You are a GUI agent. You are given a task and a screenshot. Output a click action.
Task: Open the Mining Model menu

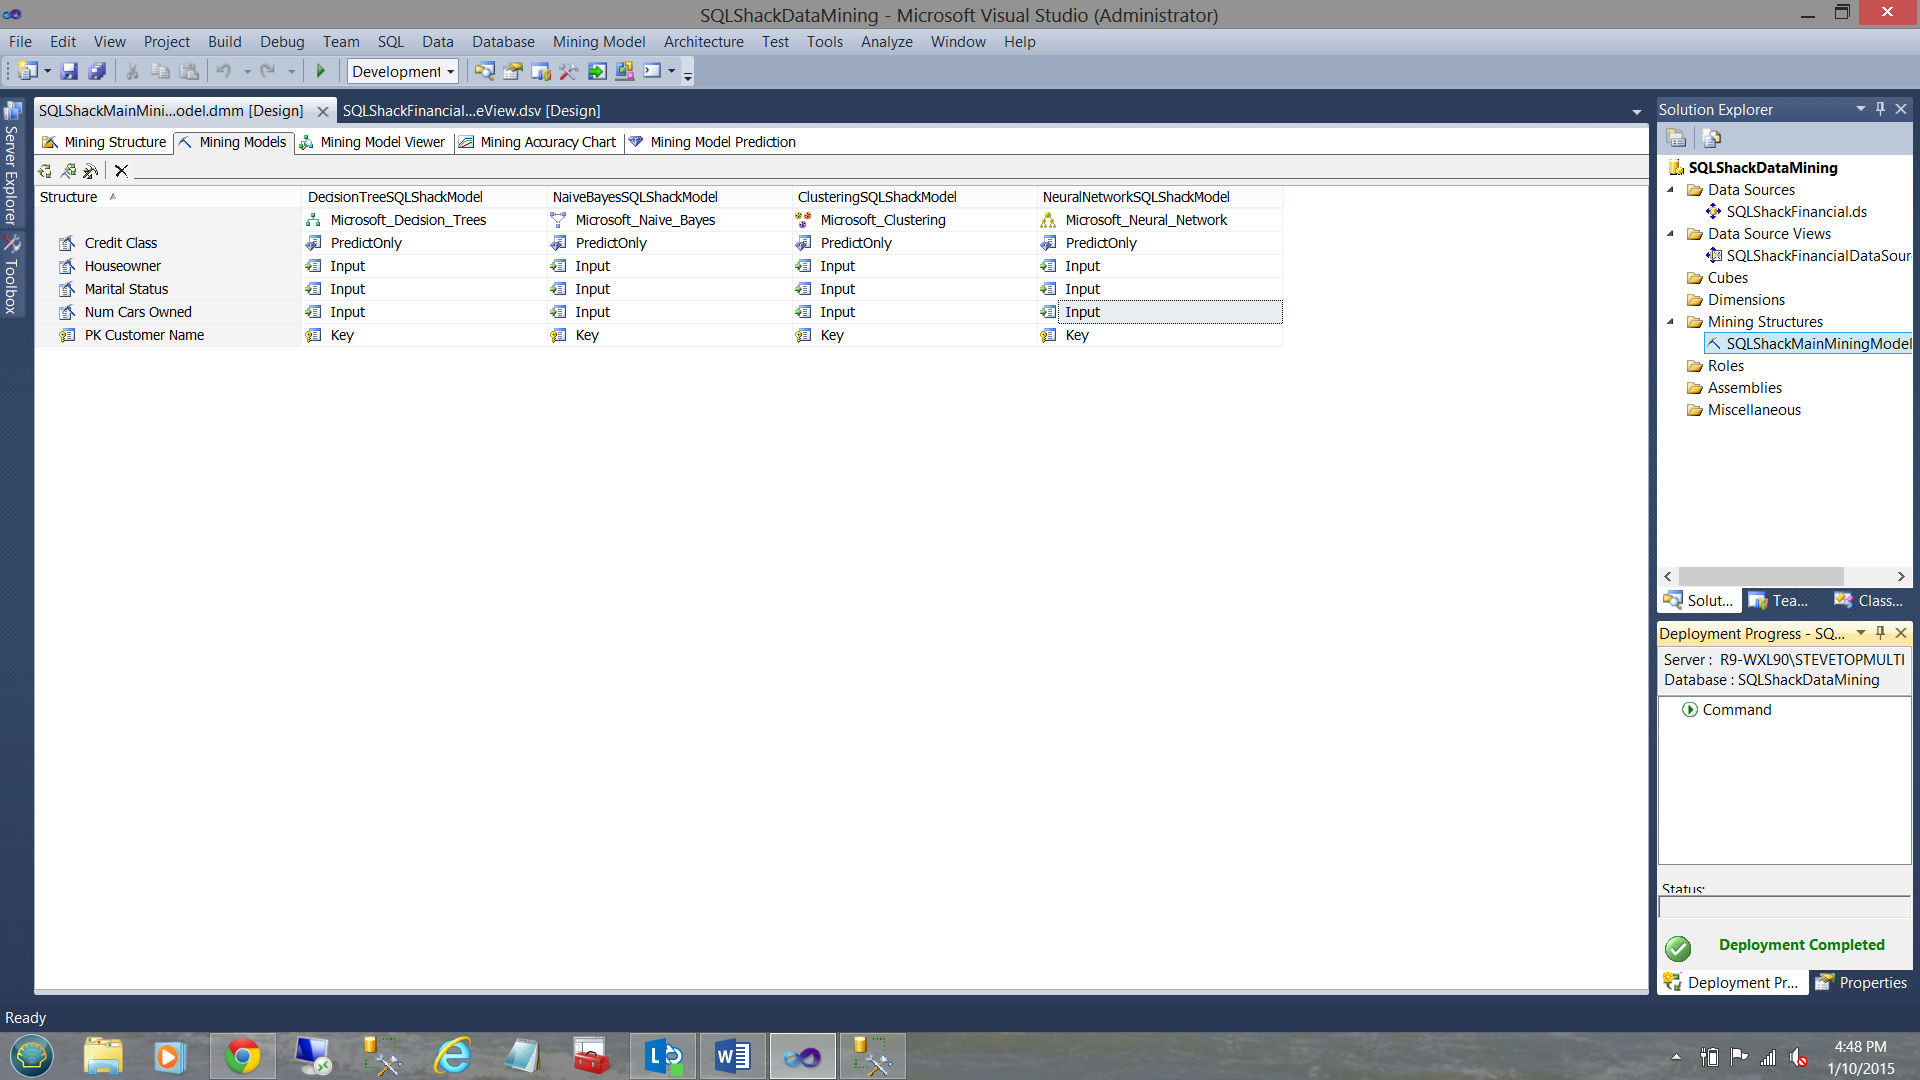pos(598,42)
